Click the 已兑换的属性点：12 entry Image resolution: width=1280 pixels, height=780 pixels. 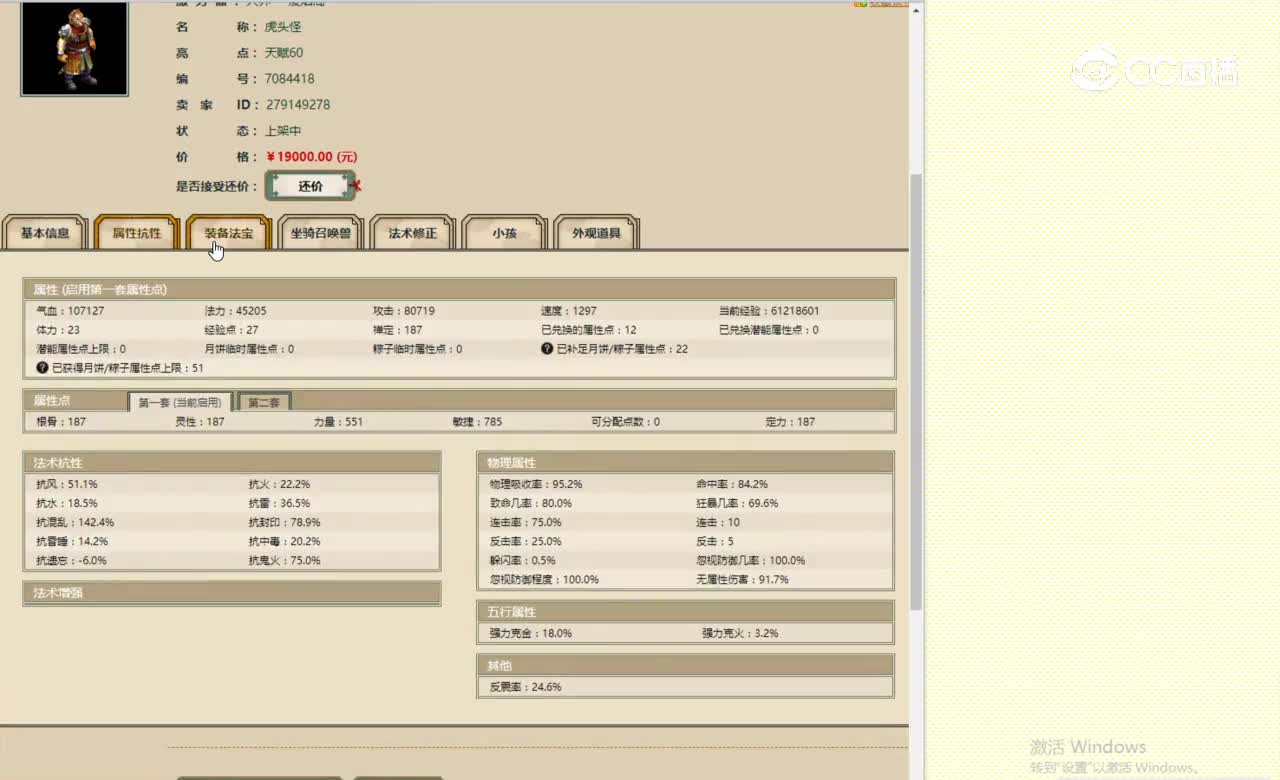coord(589,330)
